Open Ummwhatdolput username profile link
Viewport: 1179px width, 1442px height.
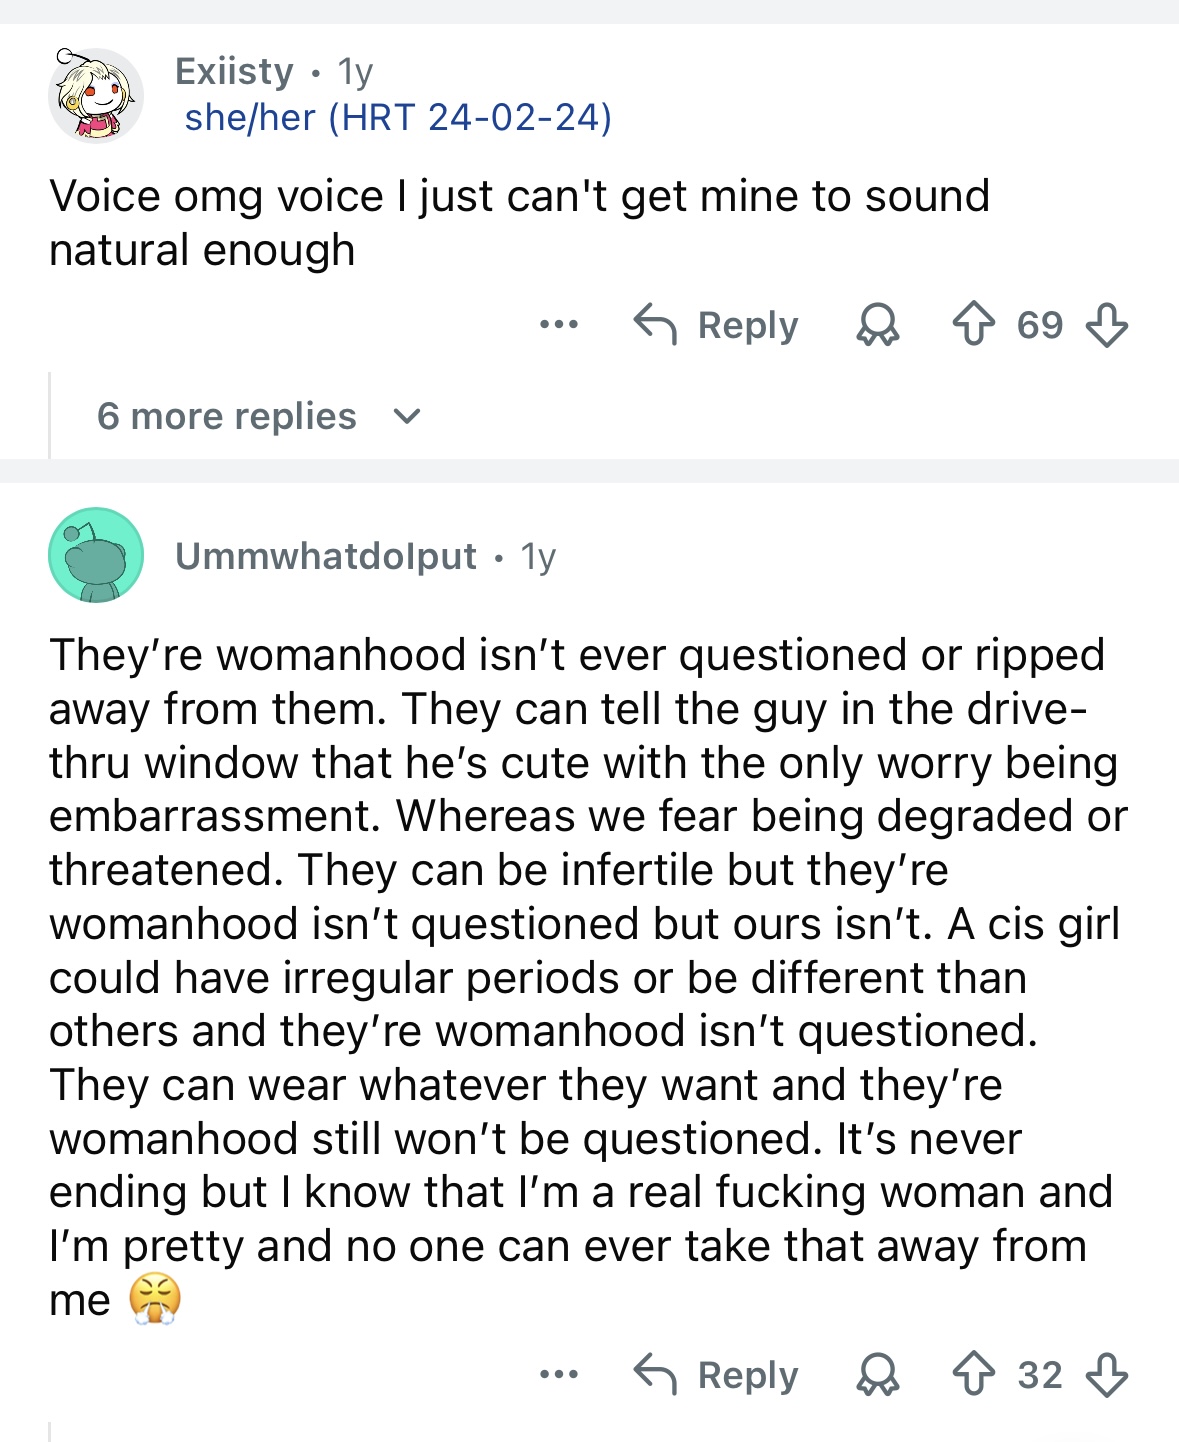325,556
